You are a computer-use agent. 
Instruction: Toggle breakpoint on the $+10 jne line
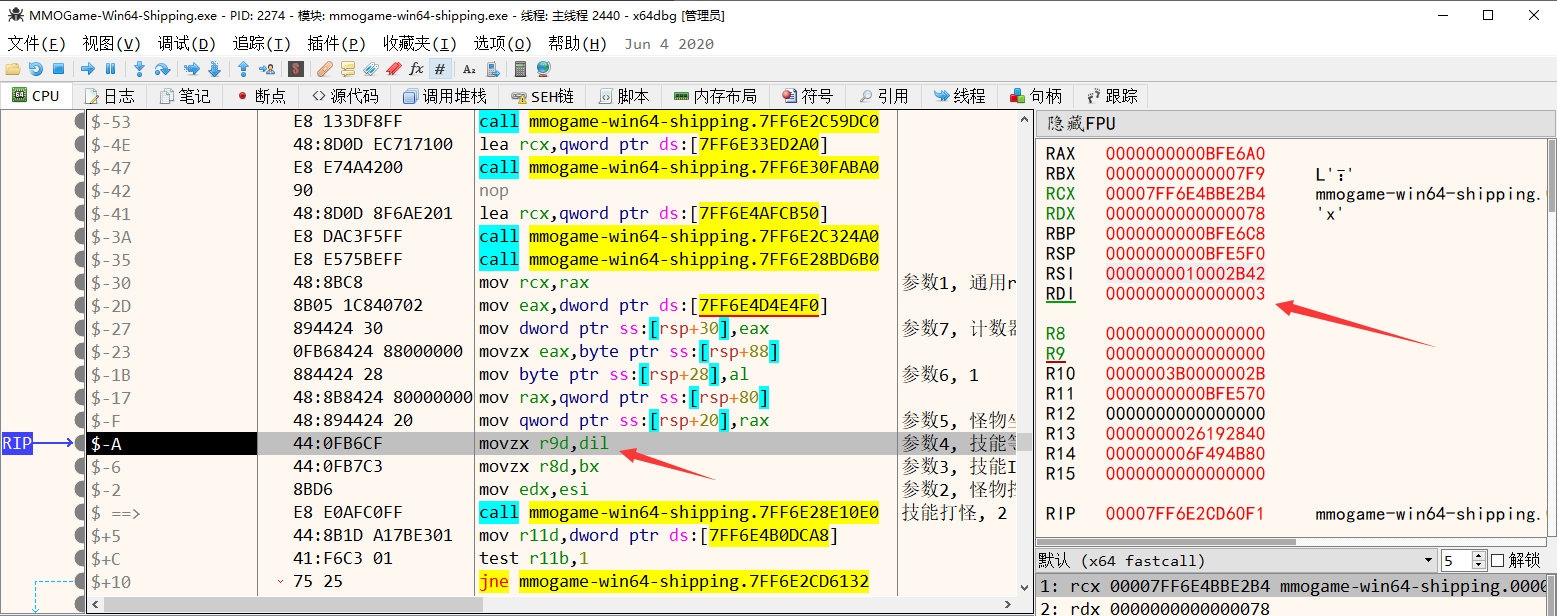(80, 582)
